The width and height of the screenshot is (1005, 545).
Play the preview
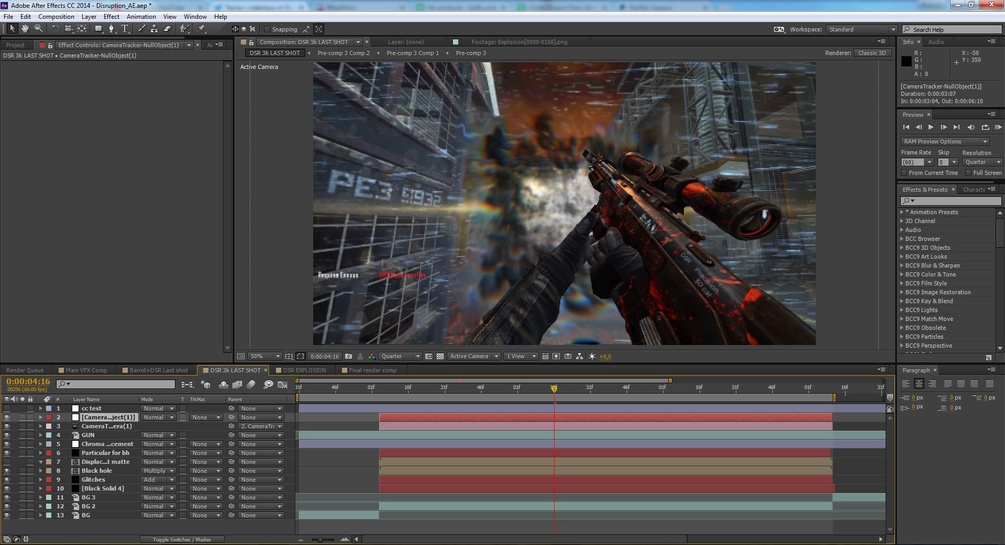tap(931, 128)
